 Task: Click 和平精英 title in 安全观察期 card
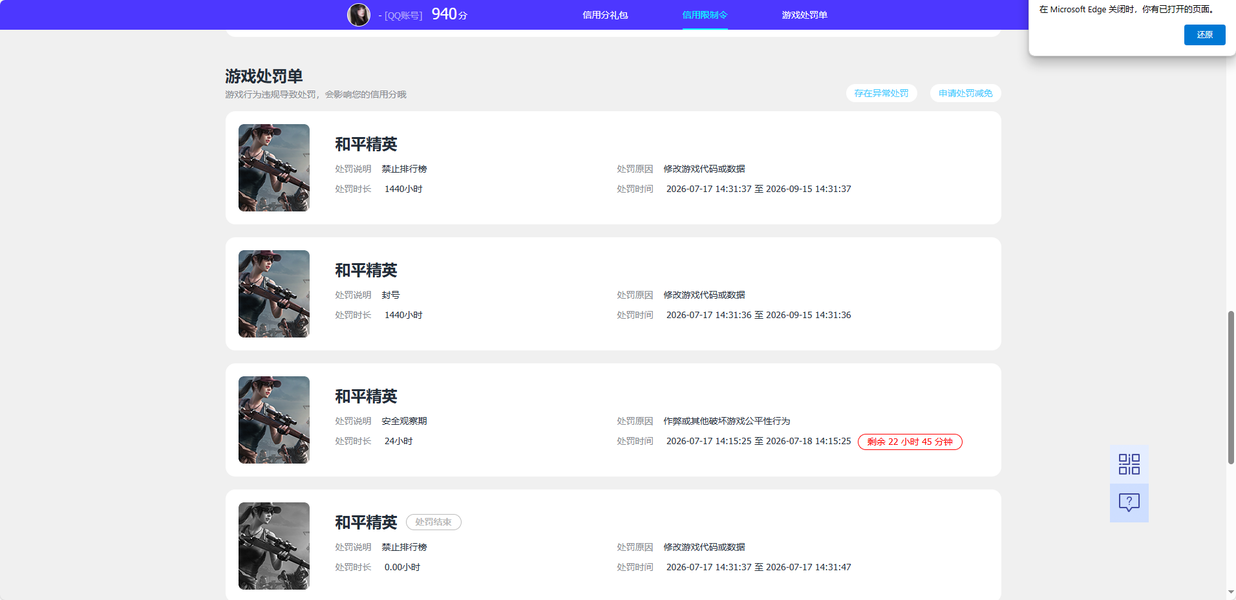point(366,396)
